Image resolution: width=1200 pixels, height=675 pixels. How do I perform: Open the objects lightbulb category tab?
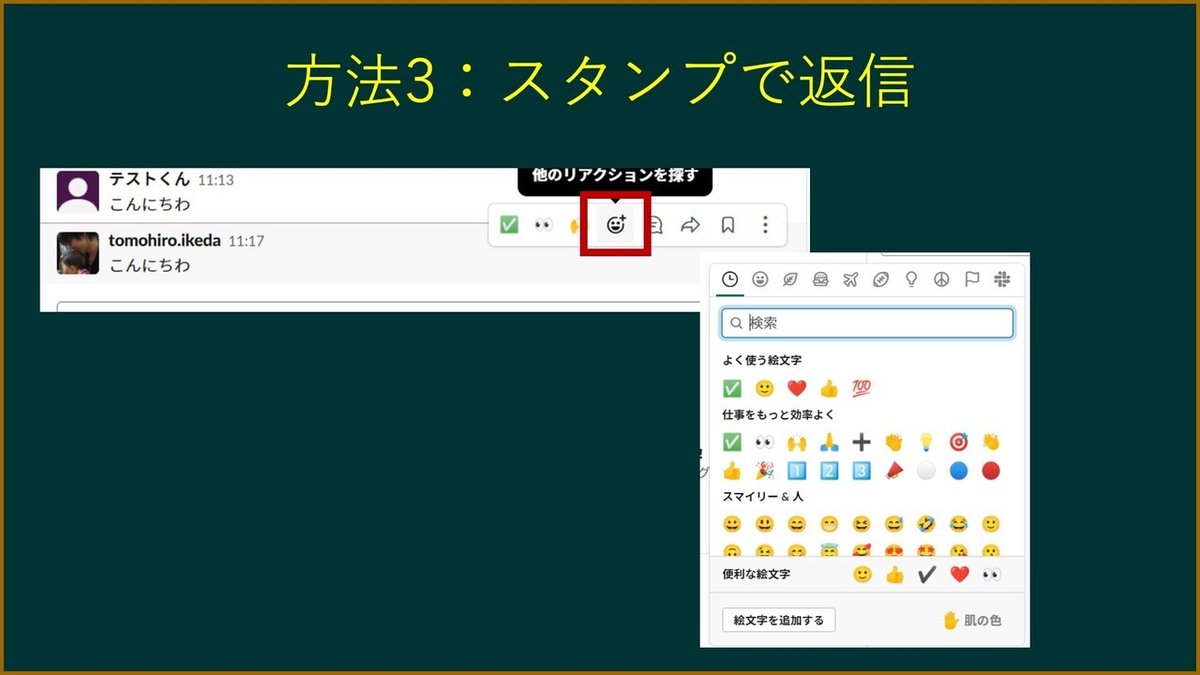click(911, 280)
